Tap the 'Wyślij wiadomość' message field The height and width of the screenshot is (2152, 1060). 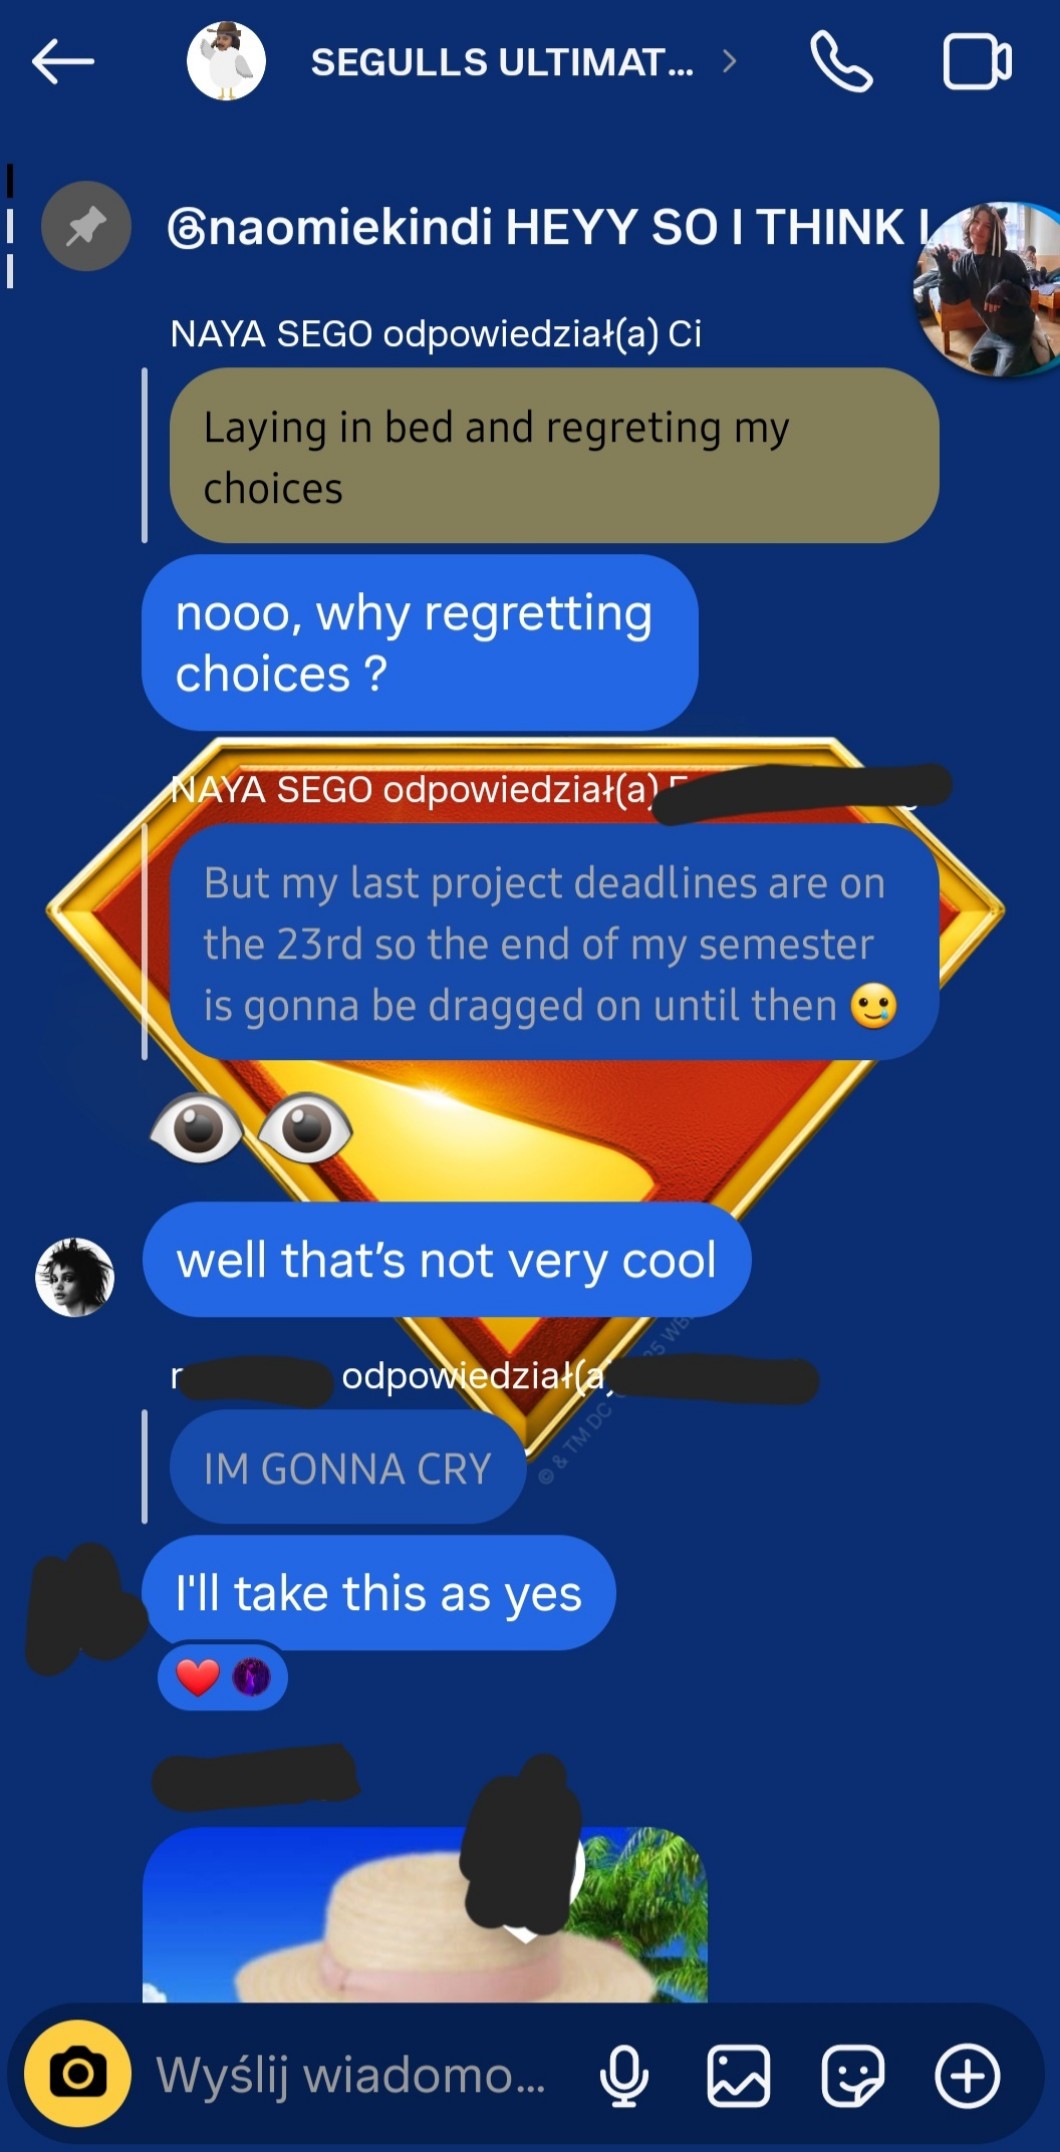pyautogui.click(x=351, y=2076)
